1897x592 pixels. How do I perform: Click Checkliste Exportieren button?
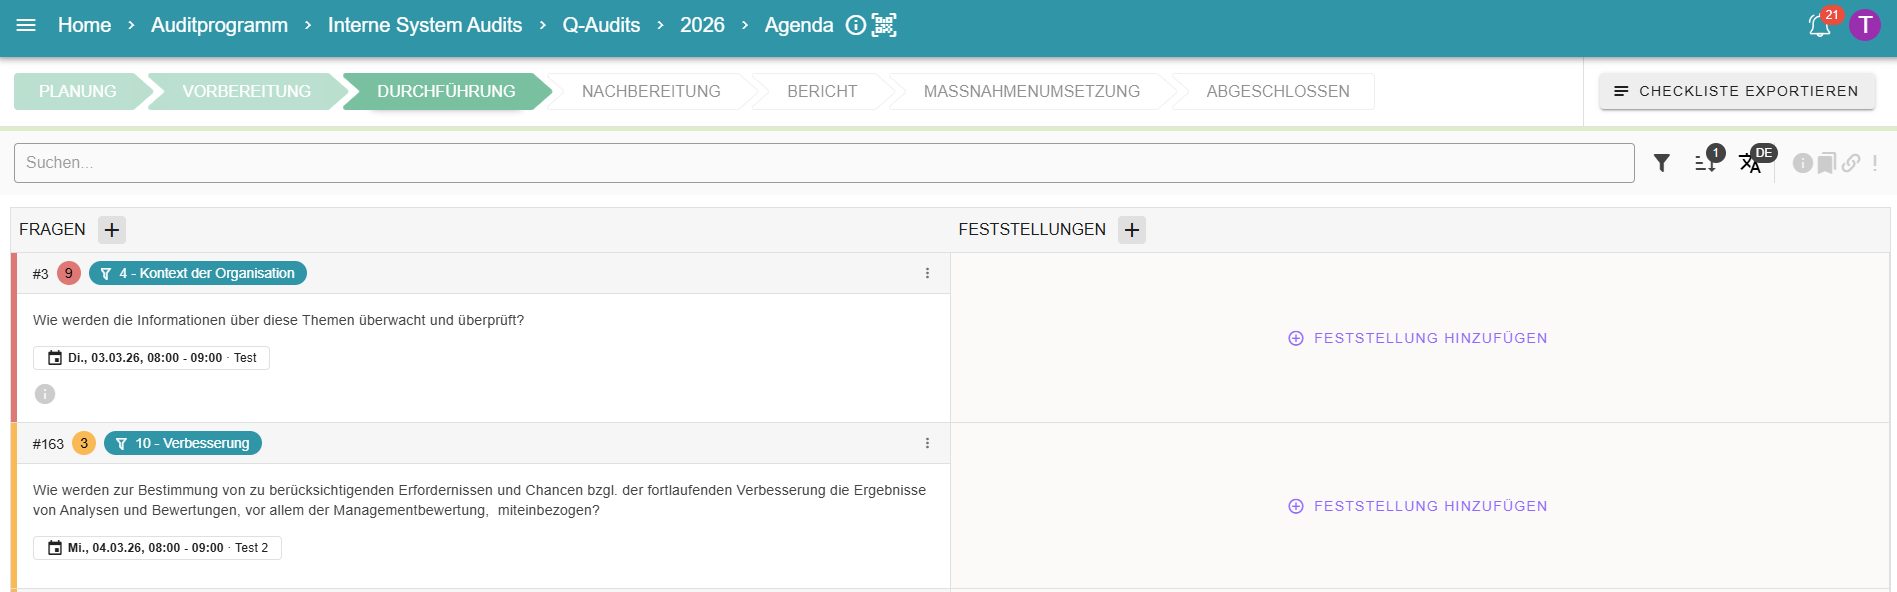point(1737,91)
